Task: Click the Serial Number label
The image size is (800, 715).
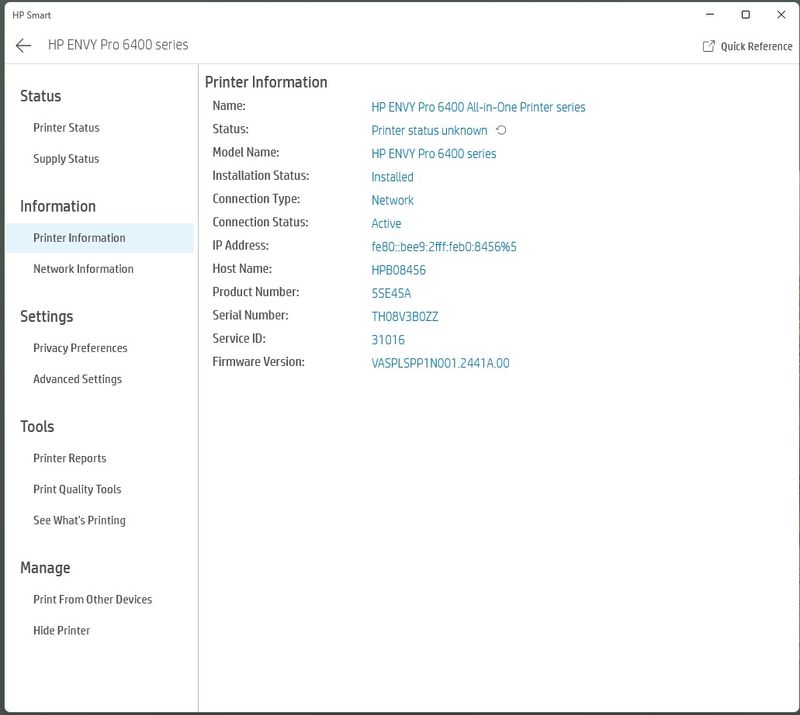Action: pyautogui.click(x=251, y=315)
